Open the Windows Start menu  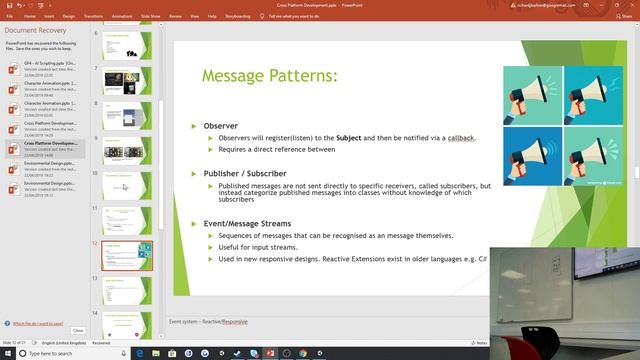[8, 353]
